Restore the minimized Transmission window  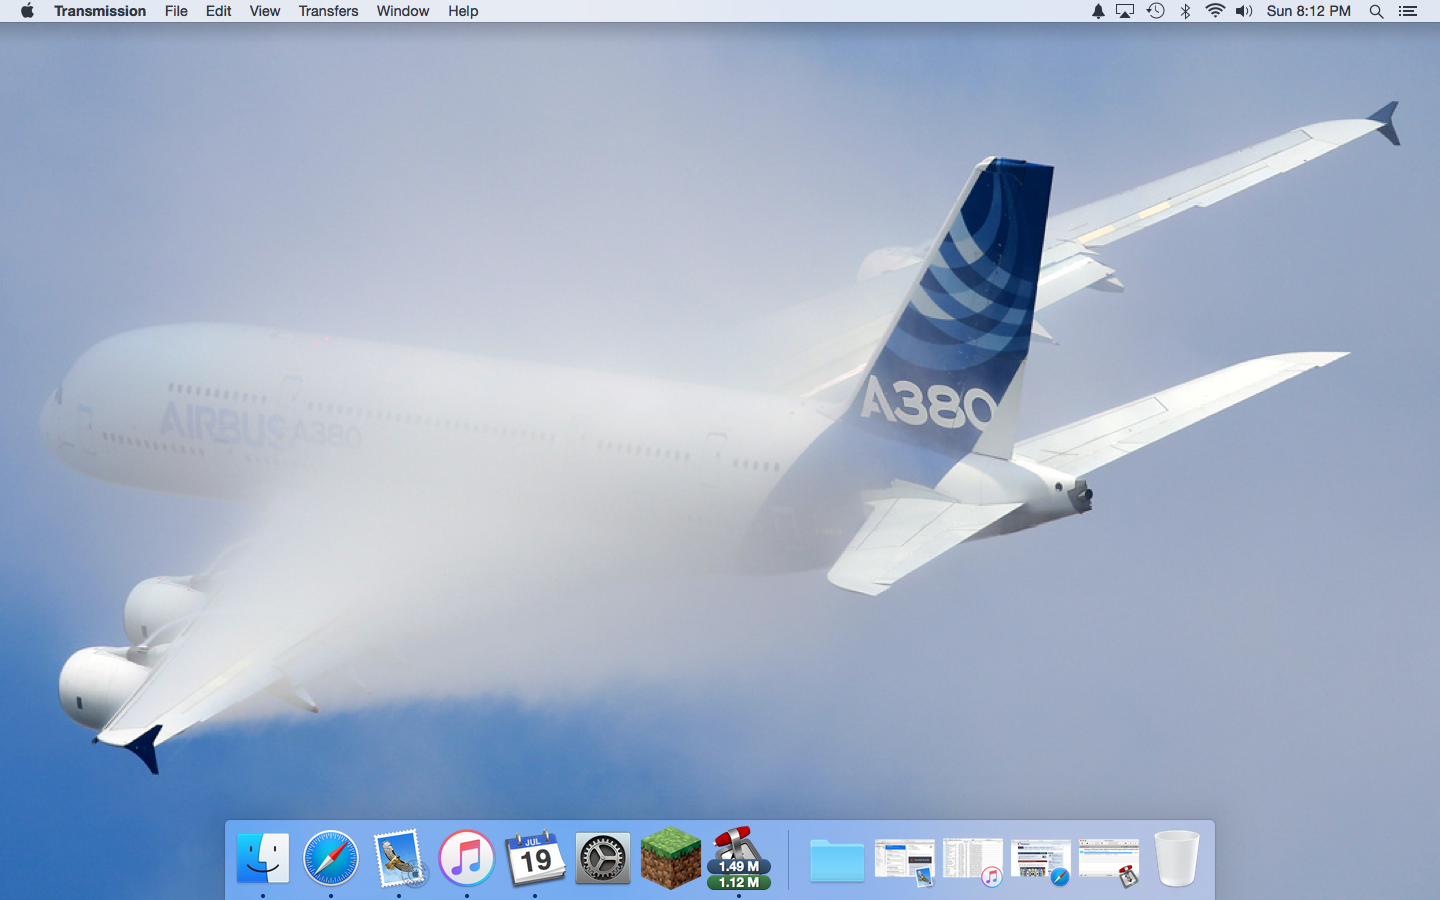(x=1109, y=861)
